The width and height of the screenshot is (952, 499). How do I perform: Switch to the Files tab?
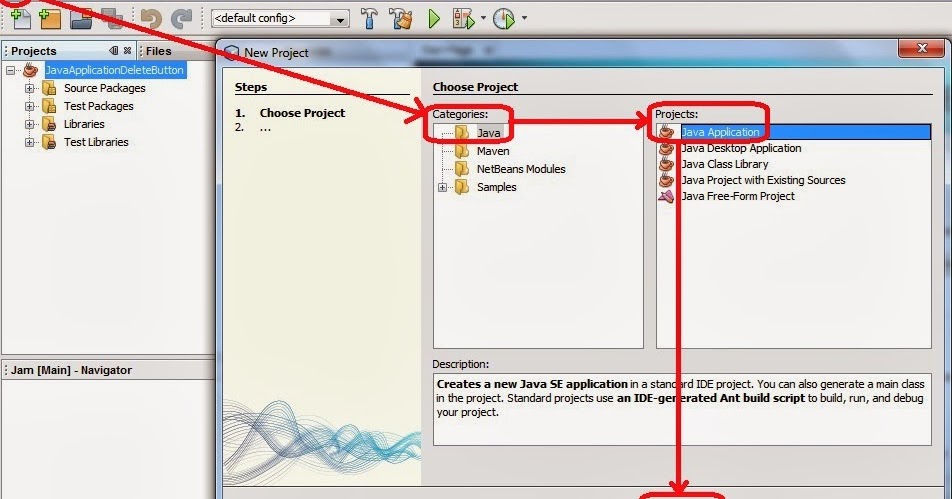pos(158,51)
